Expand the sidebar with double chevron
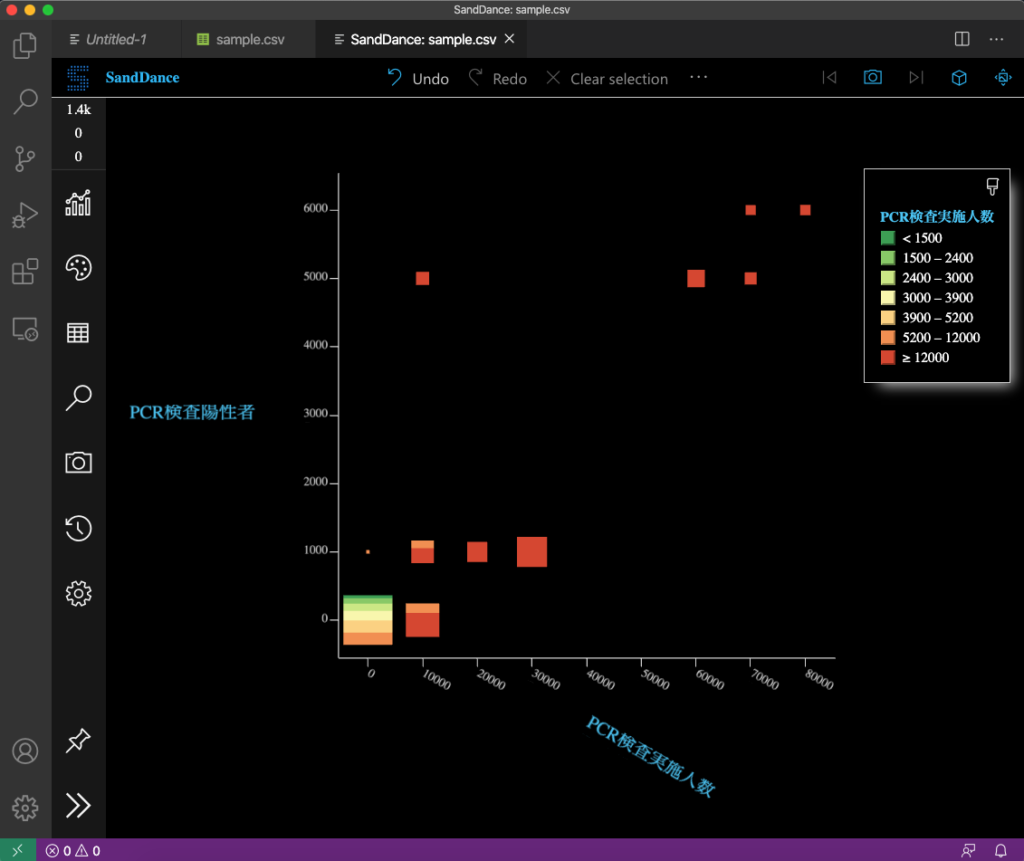Image resolution: width=1024 pixels, height=861 pixels. click(78, 805)
